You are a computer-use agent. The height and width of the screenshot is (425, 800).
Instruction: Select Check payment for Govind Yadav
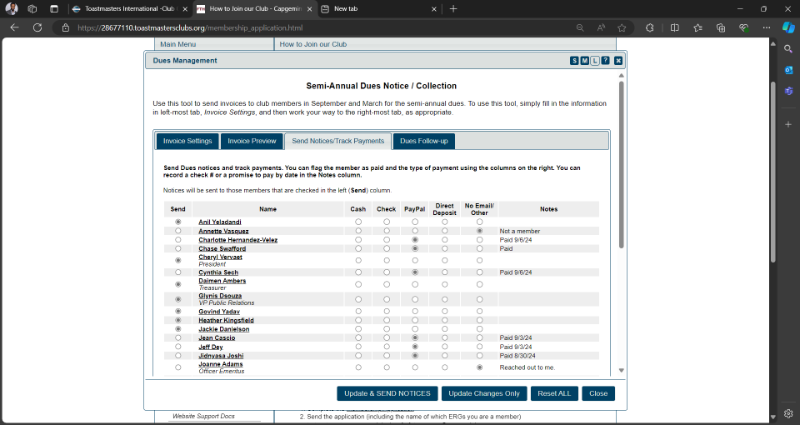pyautogui.click(x=386, y=311)
